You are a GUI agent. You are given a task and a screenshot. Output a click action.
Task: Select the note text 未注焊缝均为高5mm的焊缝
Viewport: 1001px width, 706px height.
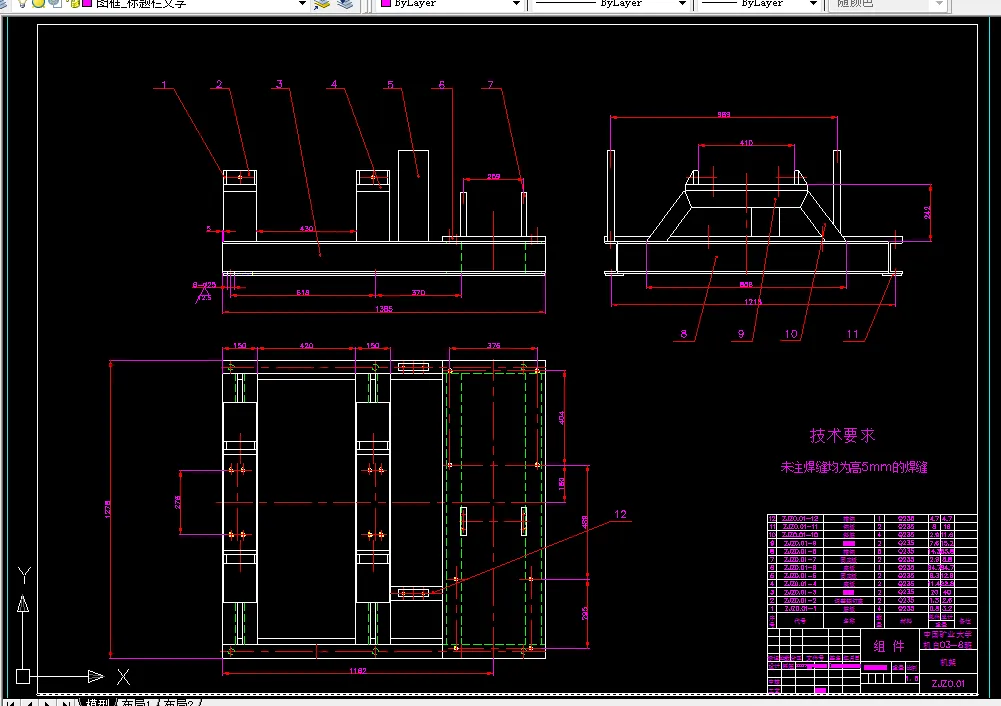point(854,467)
